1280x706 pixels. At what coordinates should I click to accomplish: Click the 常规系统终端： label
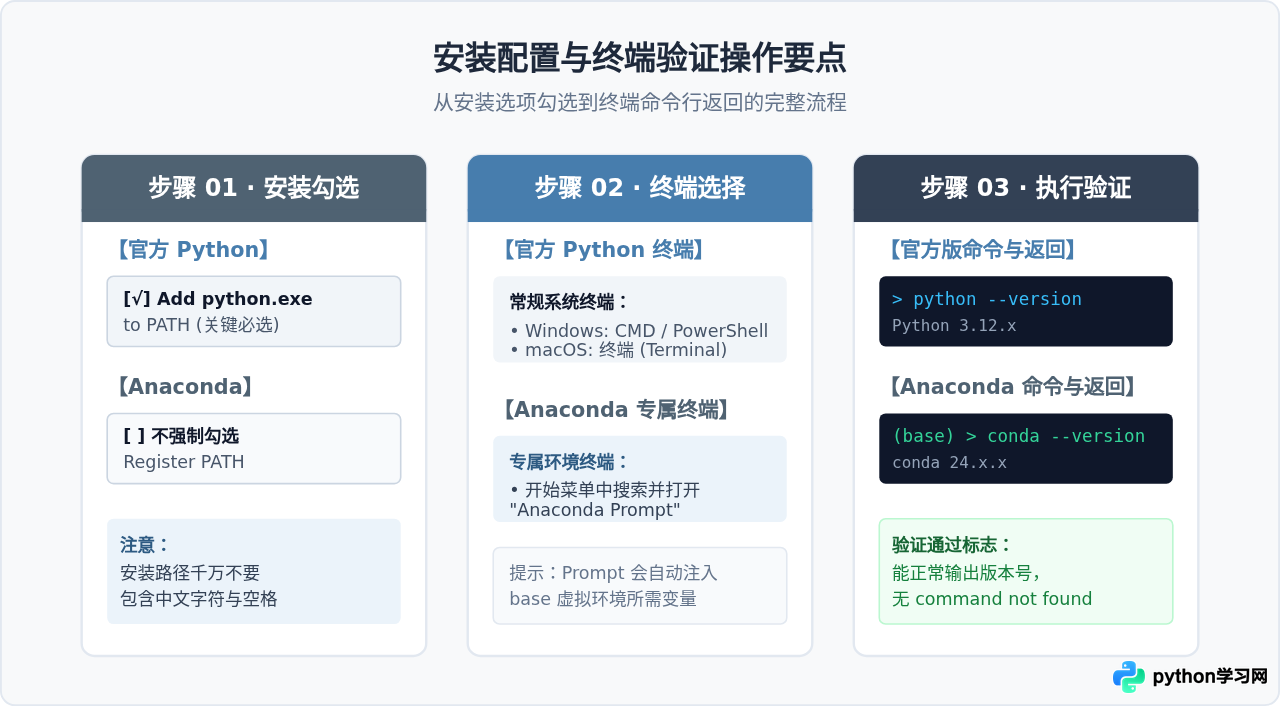(569, 302)
